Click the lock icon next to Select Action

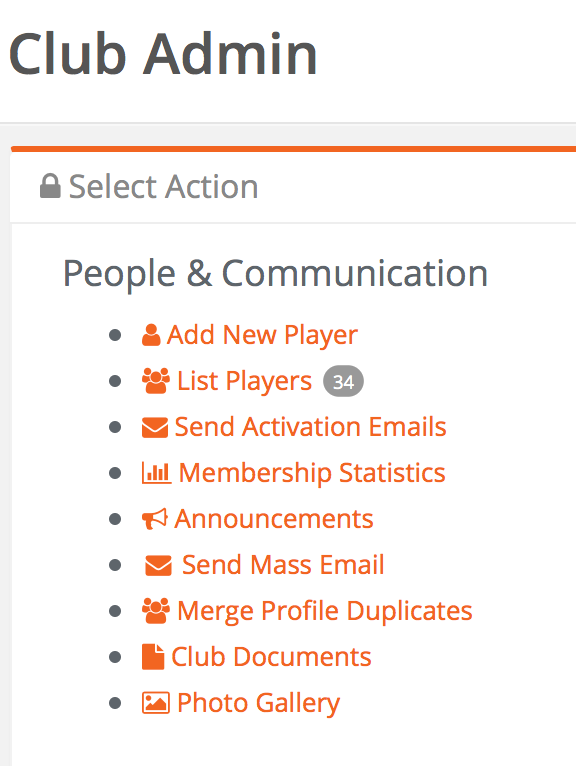(50, 186)
